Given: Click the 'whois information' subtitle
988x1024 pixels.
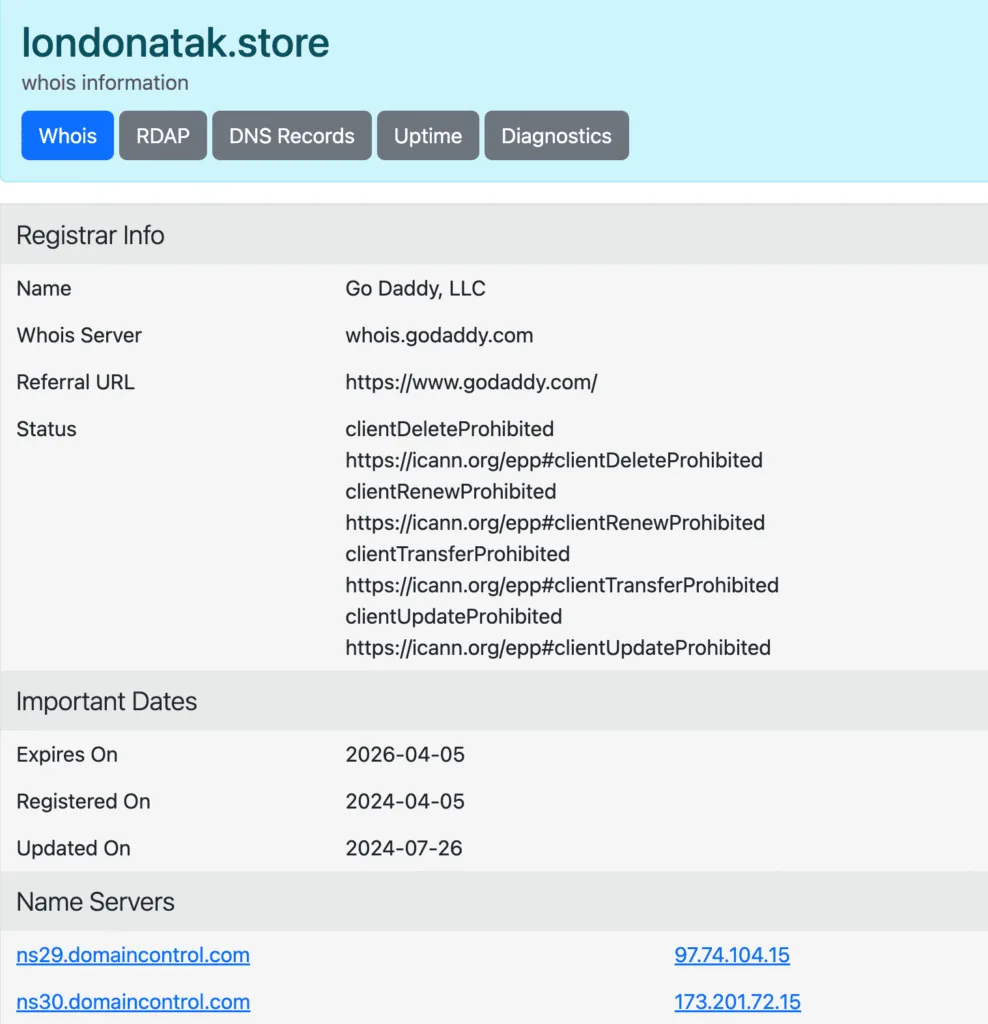Looking at the screenshot, I should tap(105, 83).
